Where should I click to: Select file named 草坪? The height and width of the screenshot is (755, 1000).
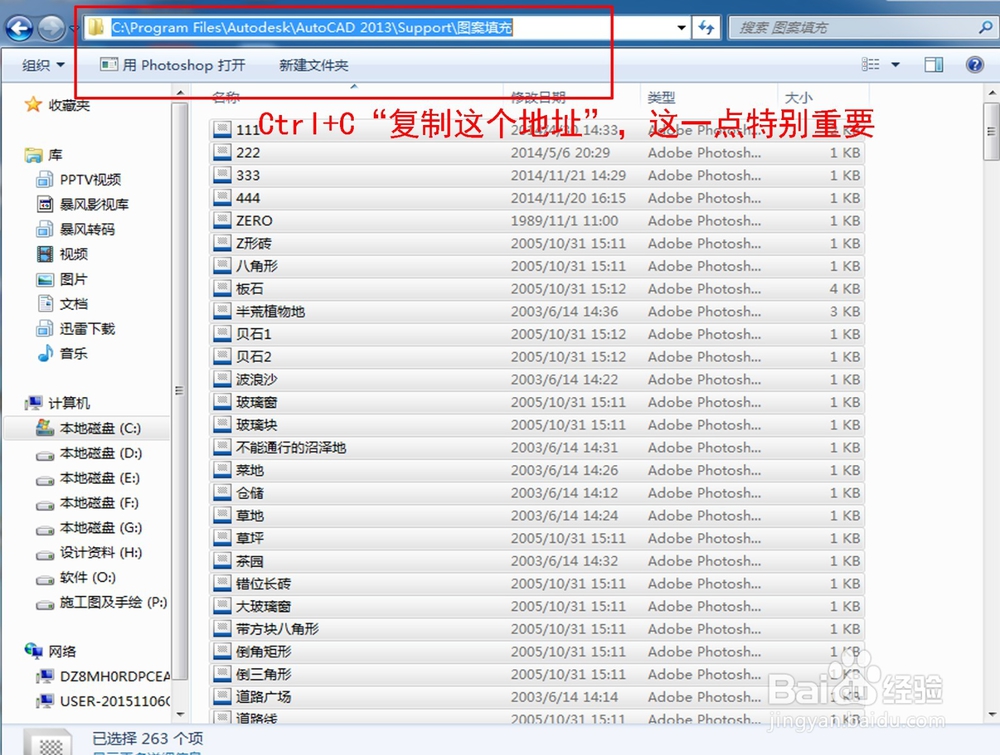537,538
